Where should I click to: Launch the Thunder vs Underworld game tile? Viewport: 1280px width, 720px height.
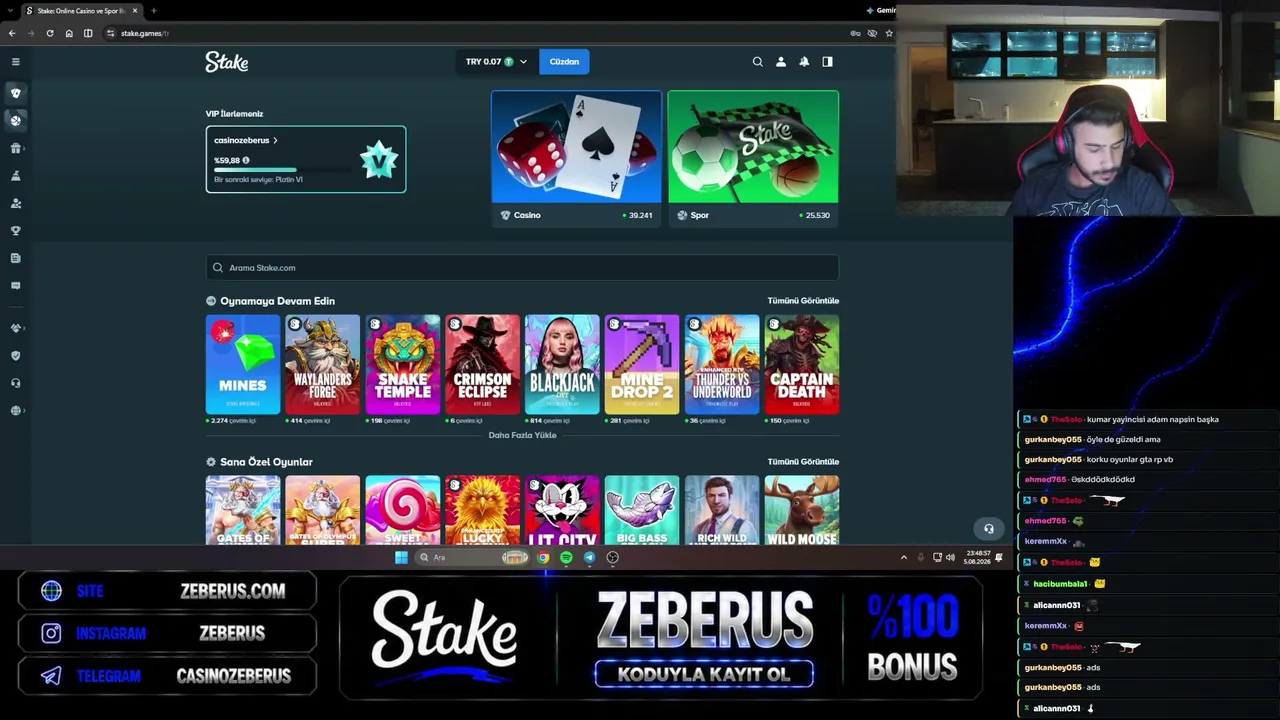[722, 364]
